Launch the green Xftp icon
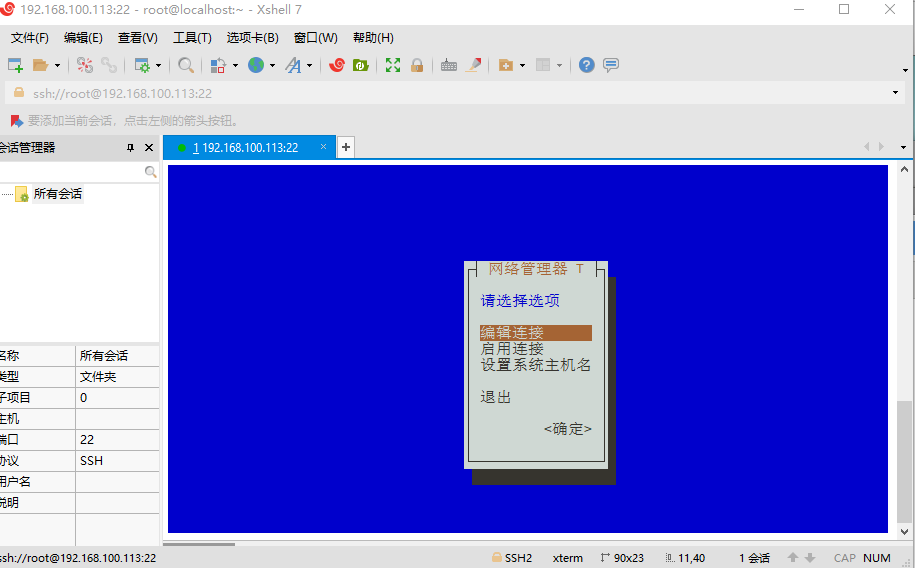 (361, 65)
